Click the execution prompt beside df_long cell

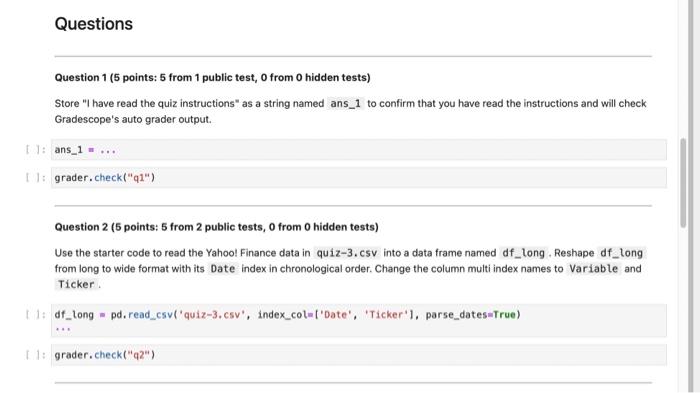36,315
